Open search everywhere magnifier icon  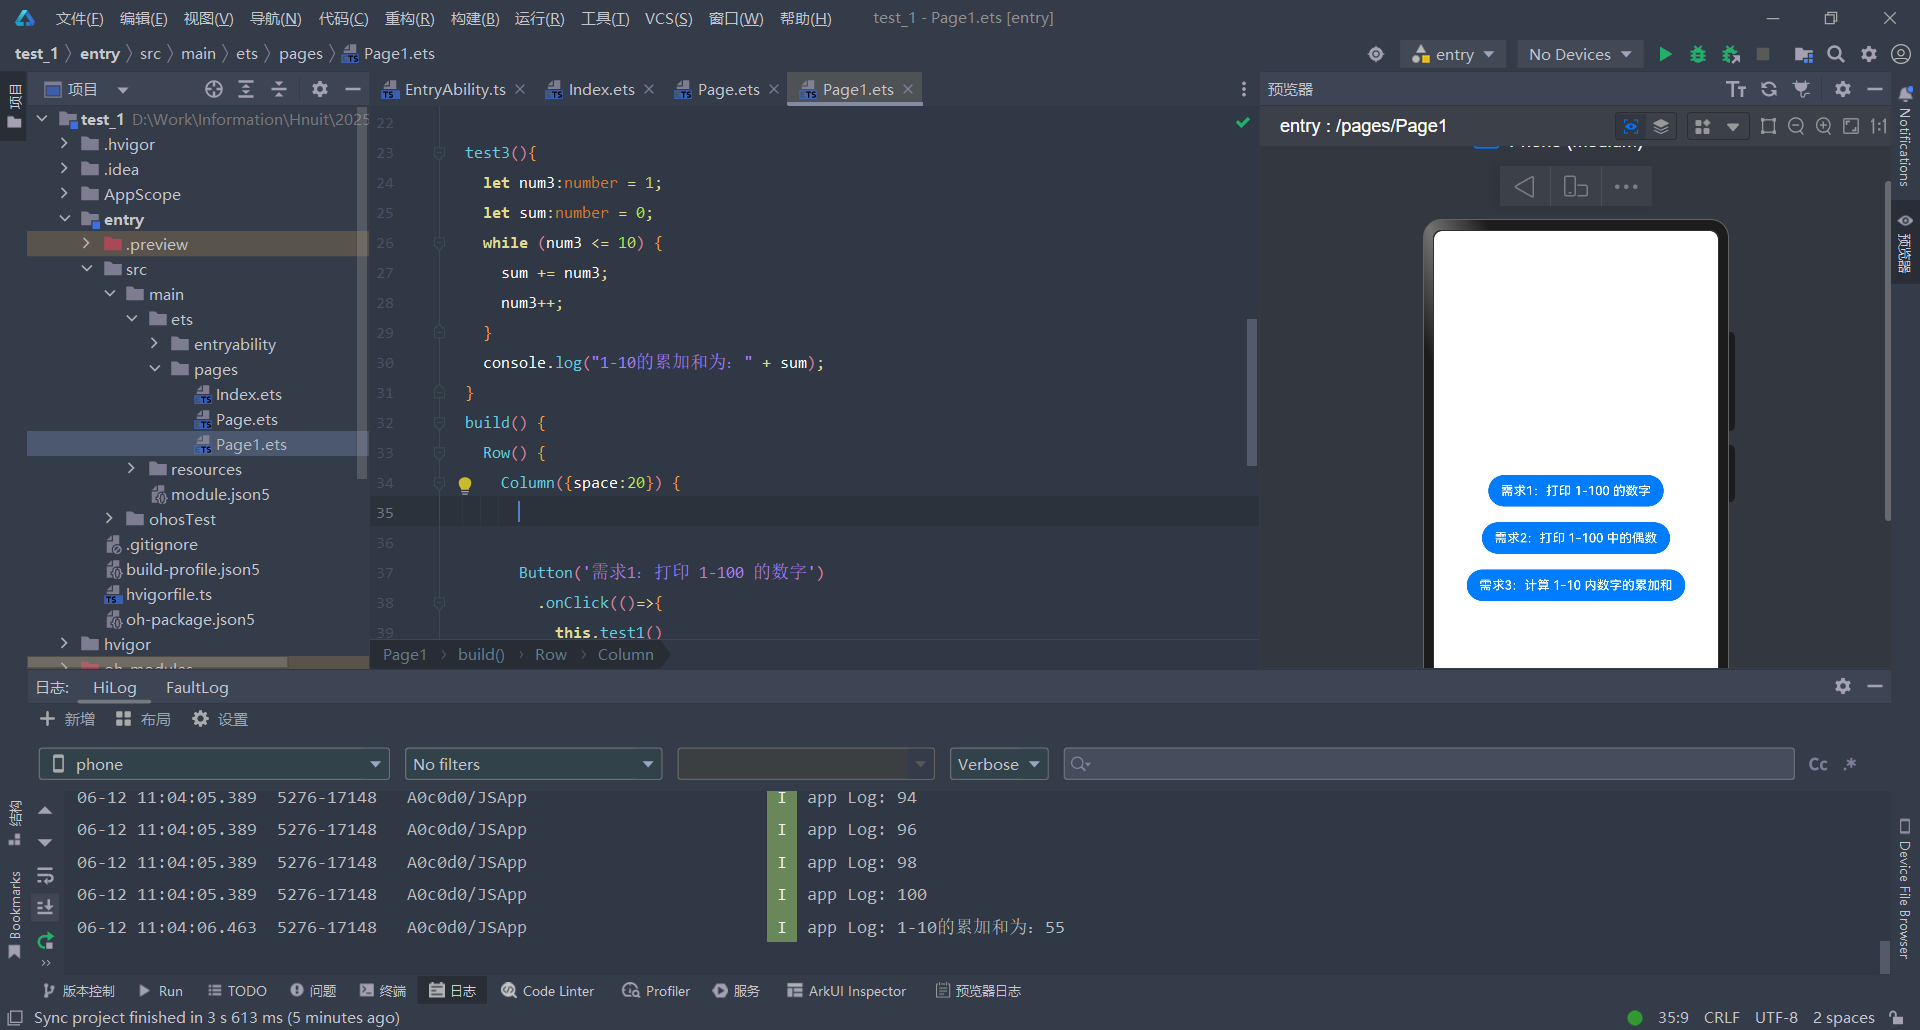point(1836,54)
